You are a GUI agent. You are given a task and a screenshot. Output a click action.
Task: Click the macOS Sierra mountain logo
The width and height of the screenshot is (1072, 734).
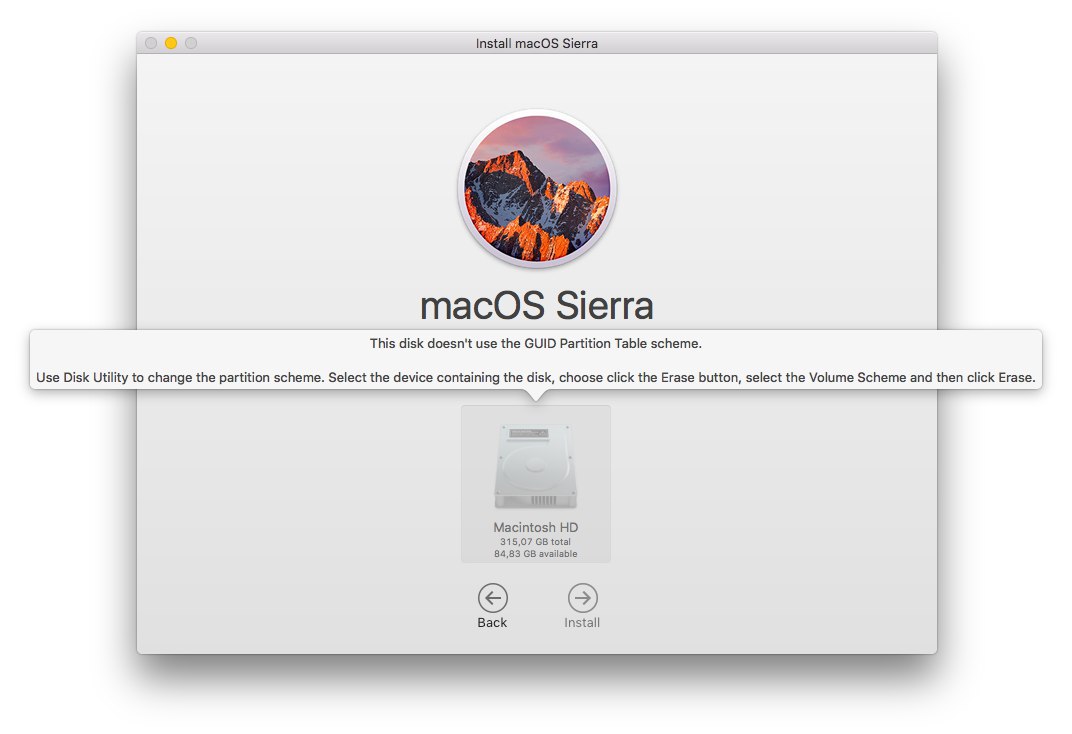pos(537,189)
